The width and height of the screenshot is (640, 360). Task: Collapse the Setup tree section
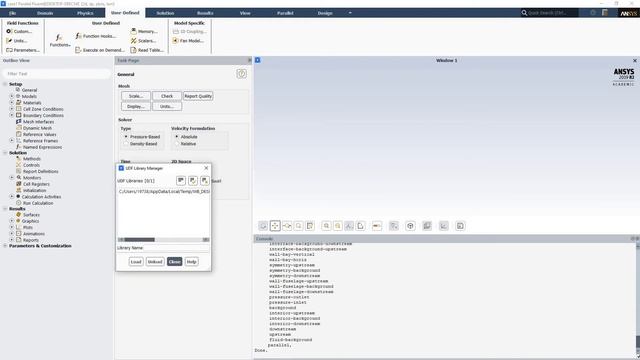coord(5,84)
